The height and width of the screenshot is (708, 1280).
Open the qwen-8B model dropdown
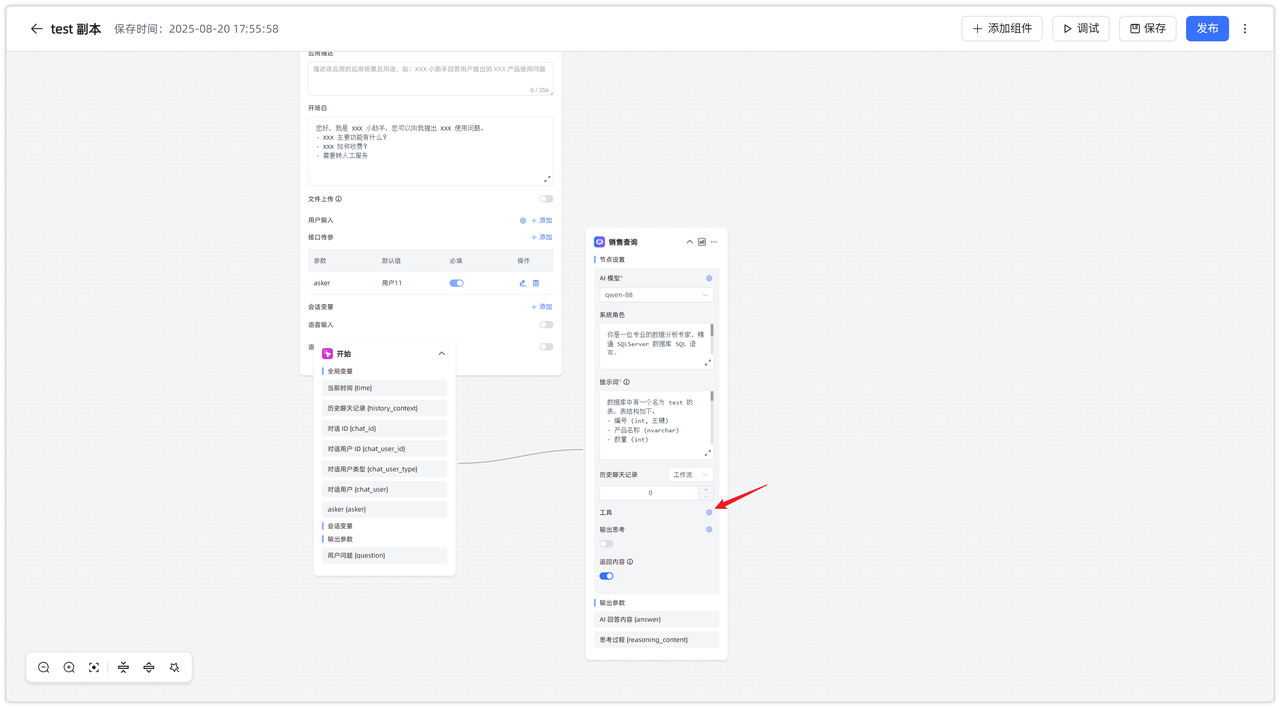656,294
